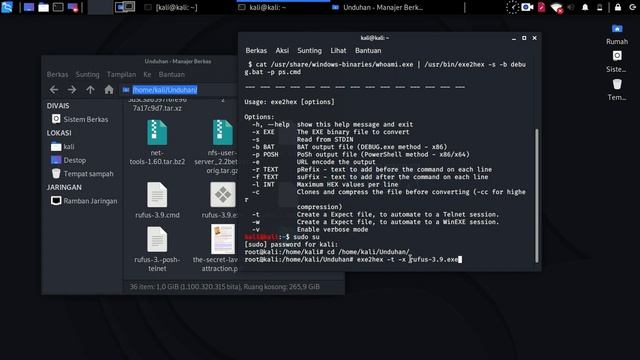Go to the home folder in the file manager
The width and height of the screenshot is (640, 360).
109,89
